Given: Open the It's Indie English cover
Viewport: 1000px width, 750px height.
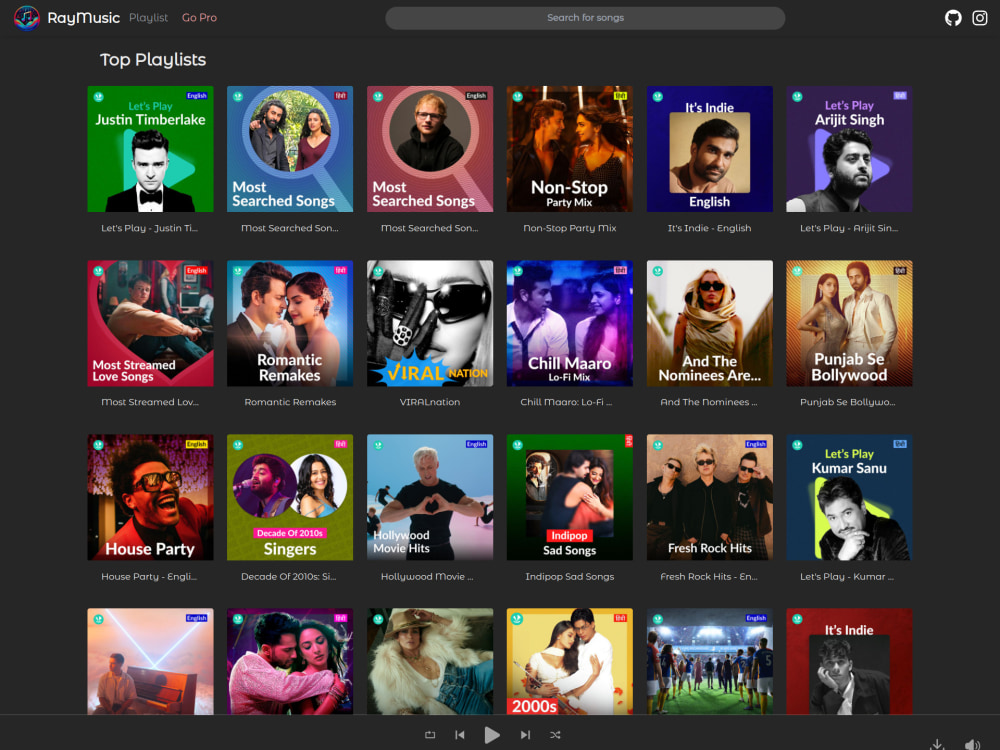Looking at the screenshot, I should click(710, 149).
